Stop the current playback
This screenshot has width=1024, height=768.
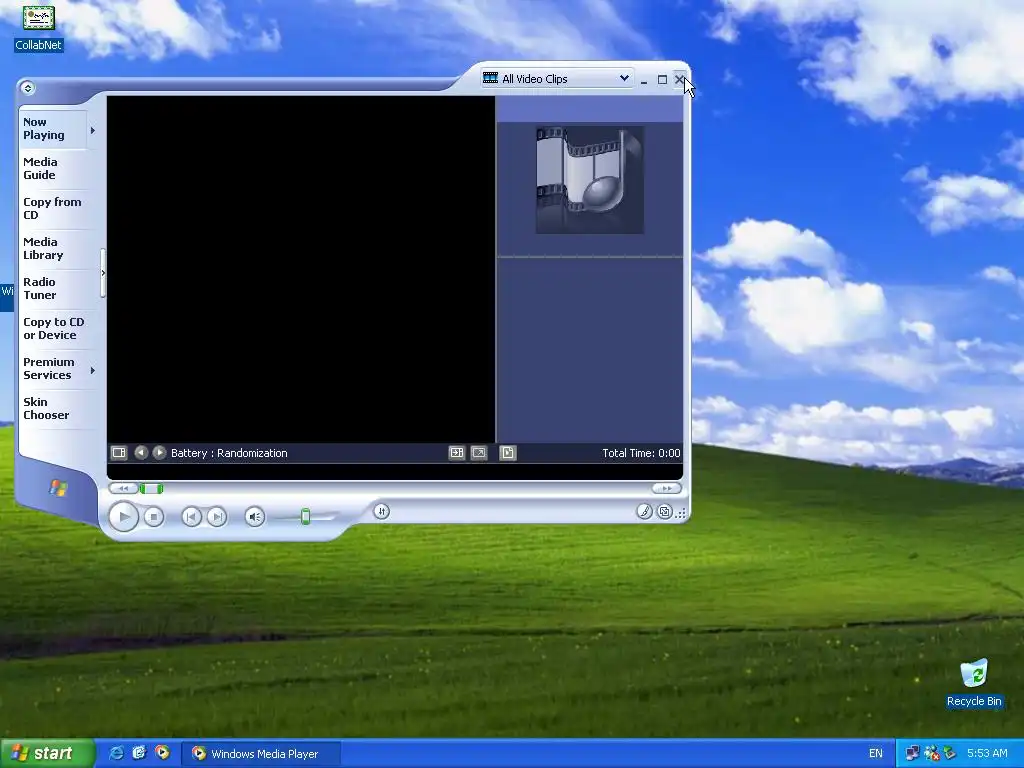[153, 517]
